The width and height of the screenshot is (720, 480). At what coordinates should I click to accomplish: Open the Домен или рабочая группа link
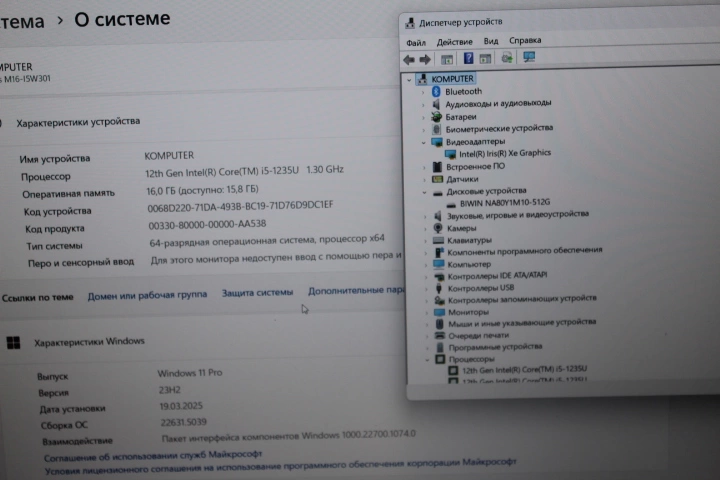point(147,295)
